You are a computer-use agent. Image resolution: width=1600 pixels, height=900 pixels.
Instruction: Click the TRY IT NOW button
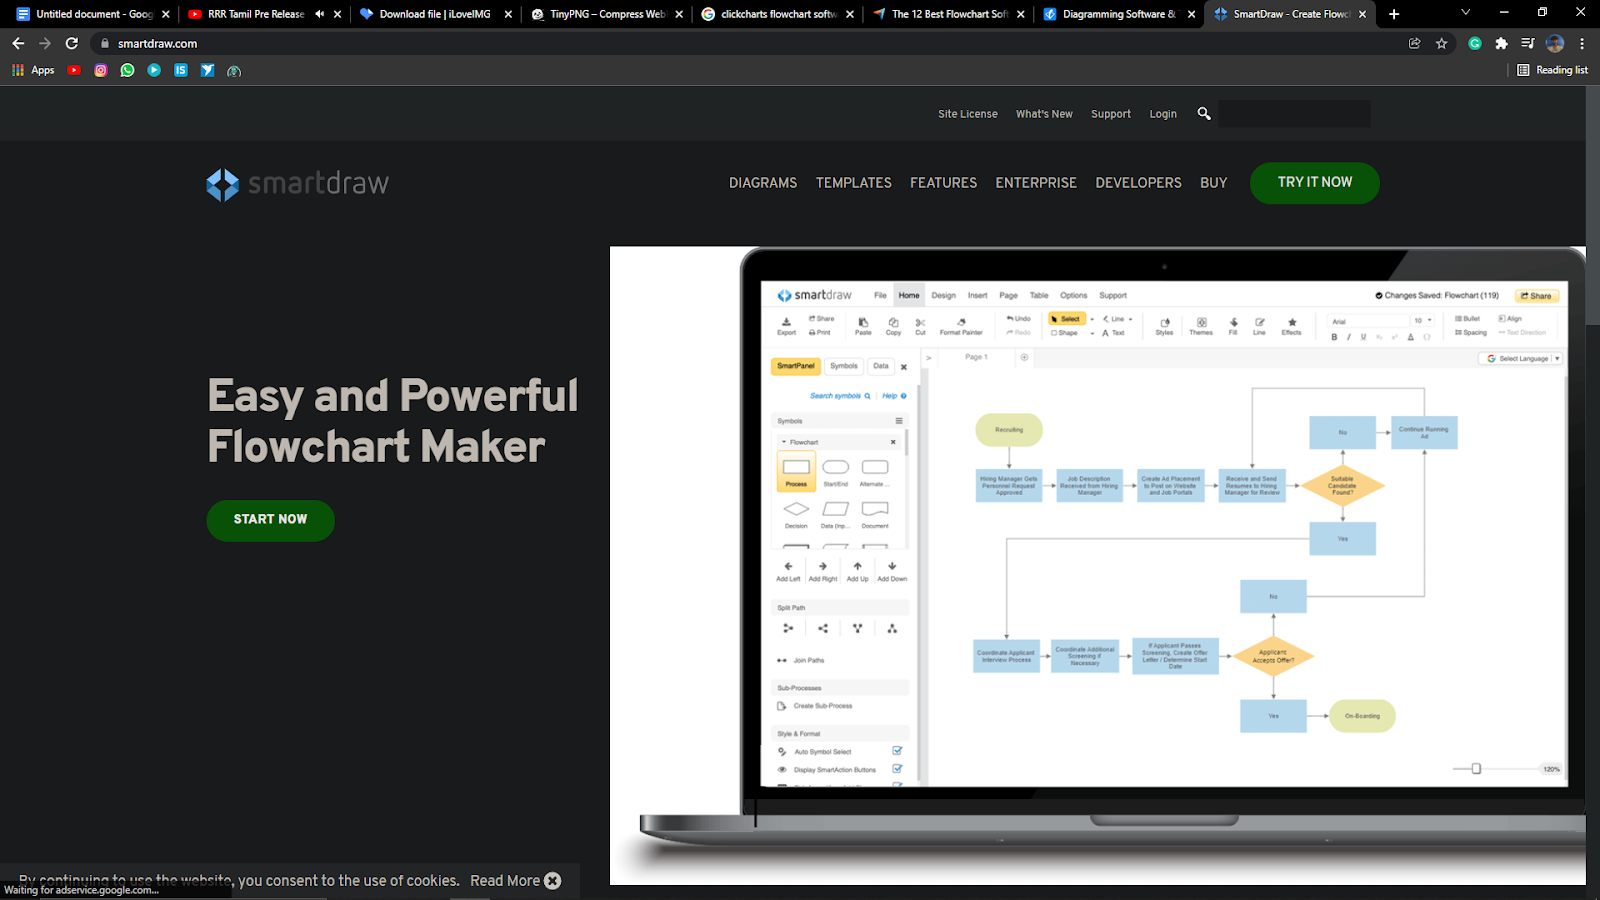(x=1315, y=183)
